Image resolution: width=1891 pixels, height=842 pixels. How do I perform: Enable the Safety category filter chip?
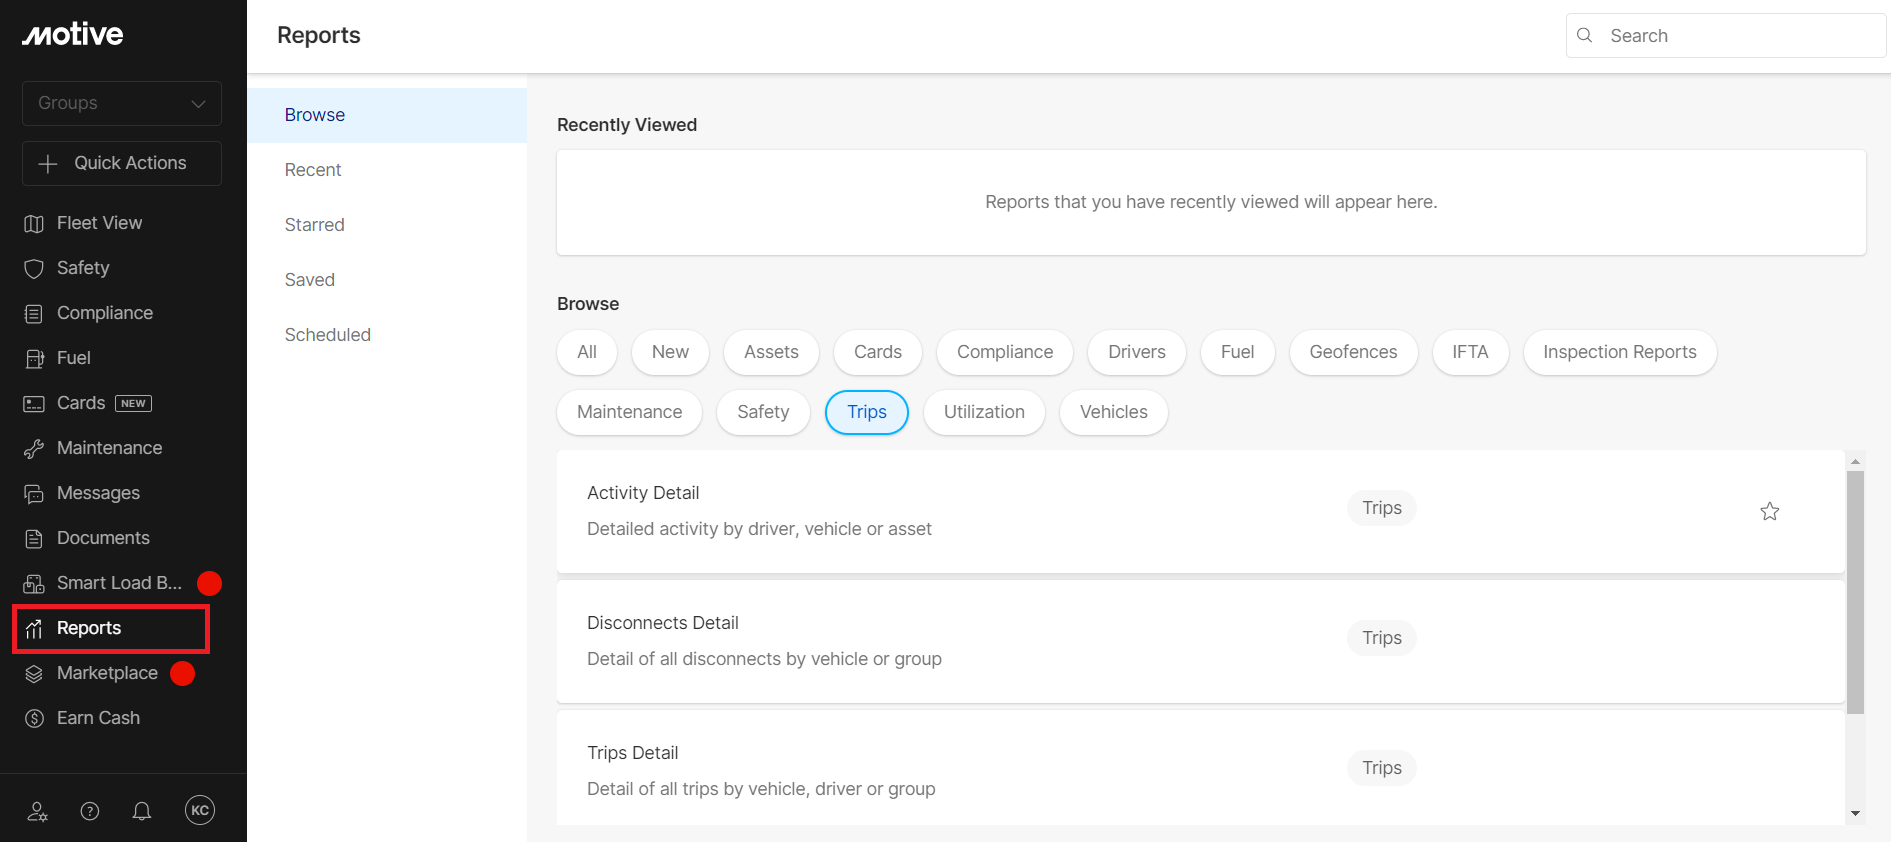(x=763, y=412)
